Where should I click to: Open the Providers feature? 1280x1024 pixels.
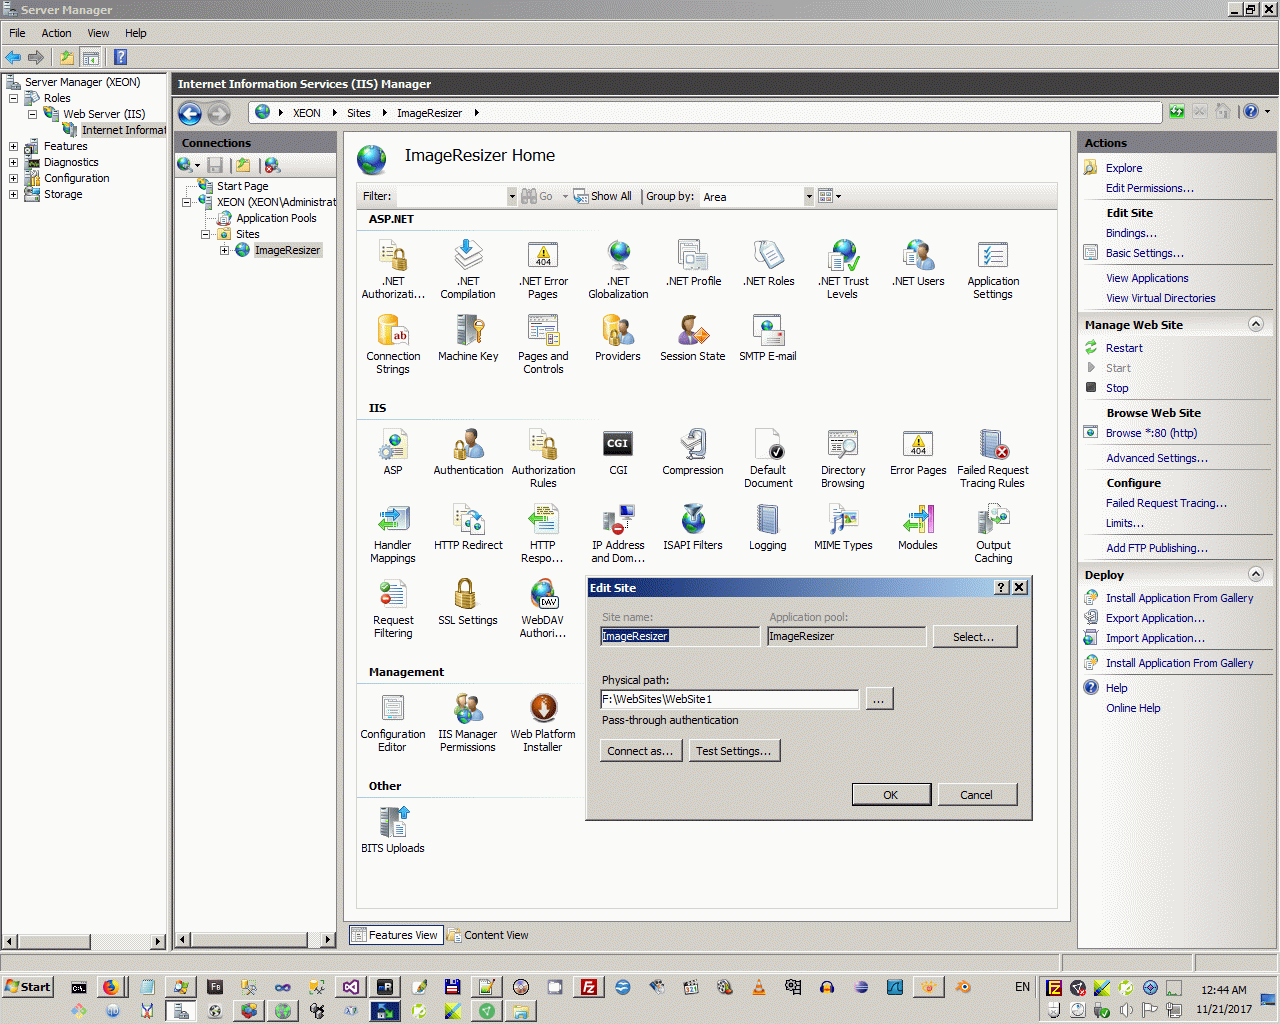pyautogui.click(x=618, y=338)
